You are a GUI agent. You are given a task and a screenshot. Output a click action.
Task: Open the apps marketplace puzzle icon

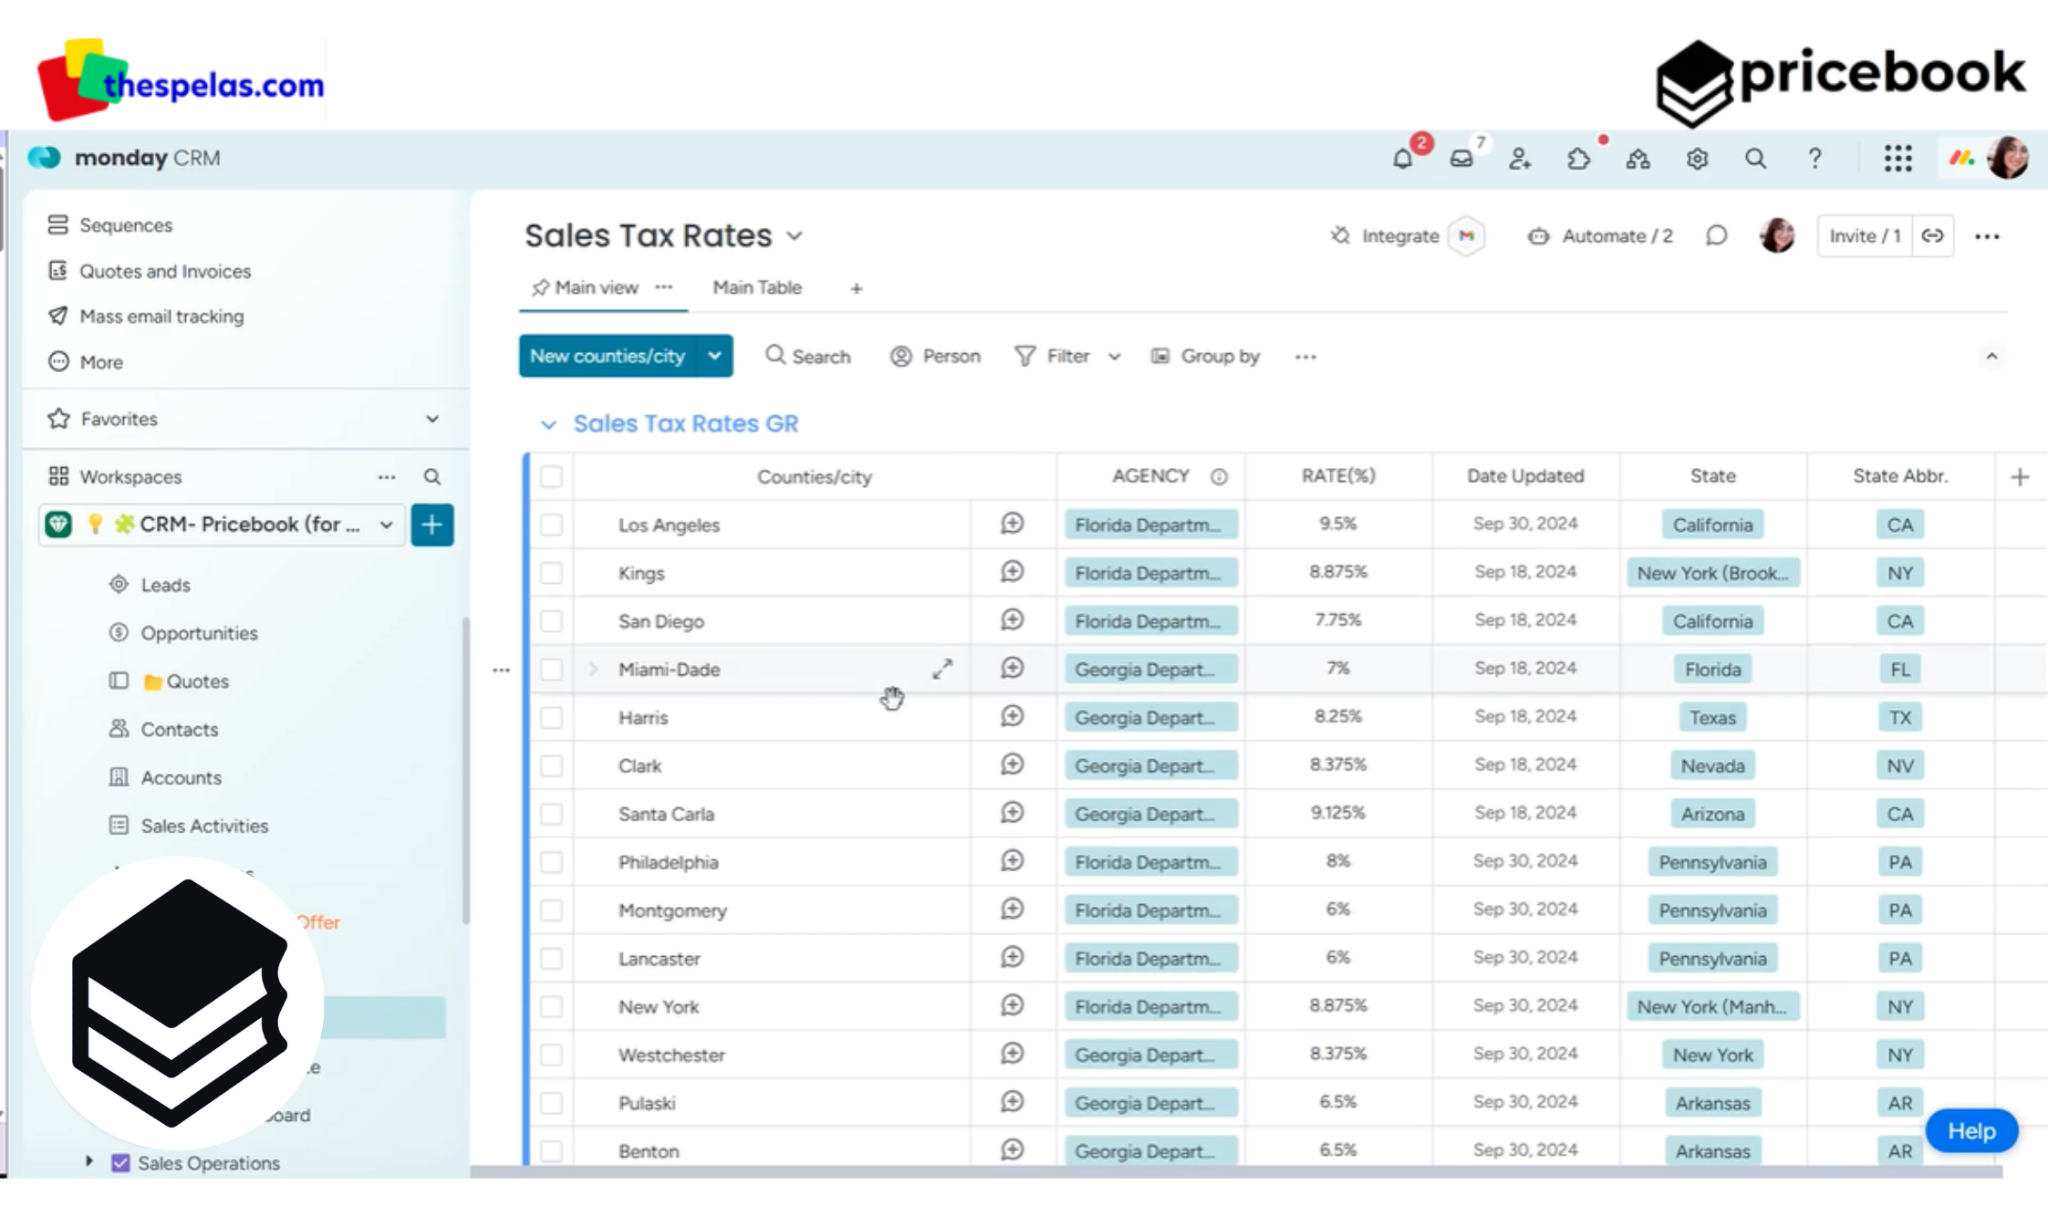(x=1579, y=159)
